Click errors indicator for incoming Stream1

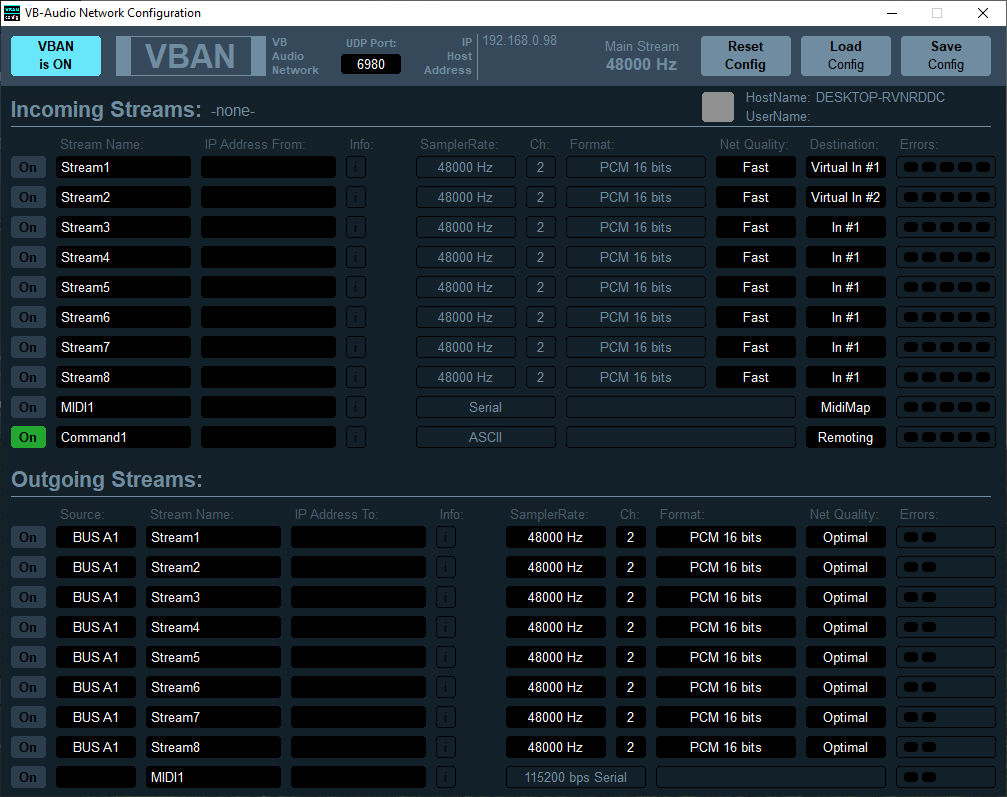(x=946, y=167)
